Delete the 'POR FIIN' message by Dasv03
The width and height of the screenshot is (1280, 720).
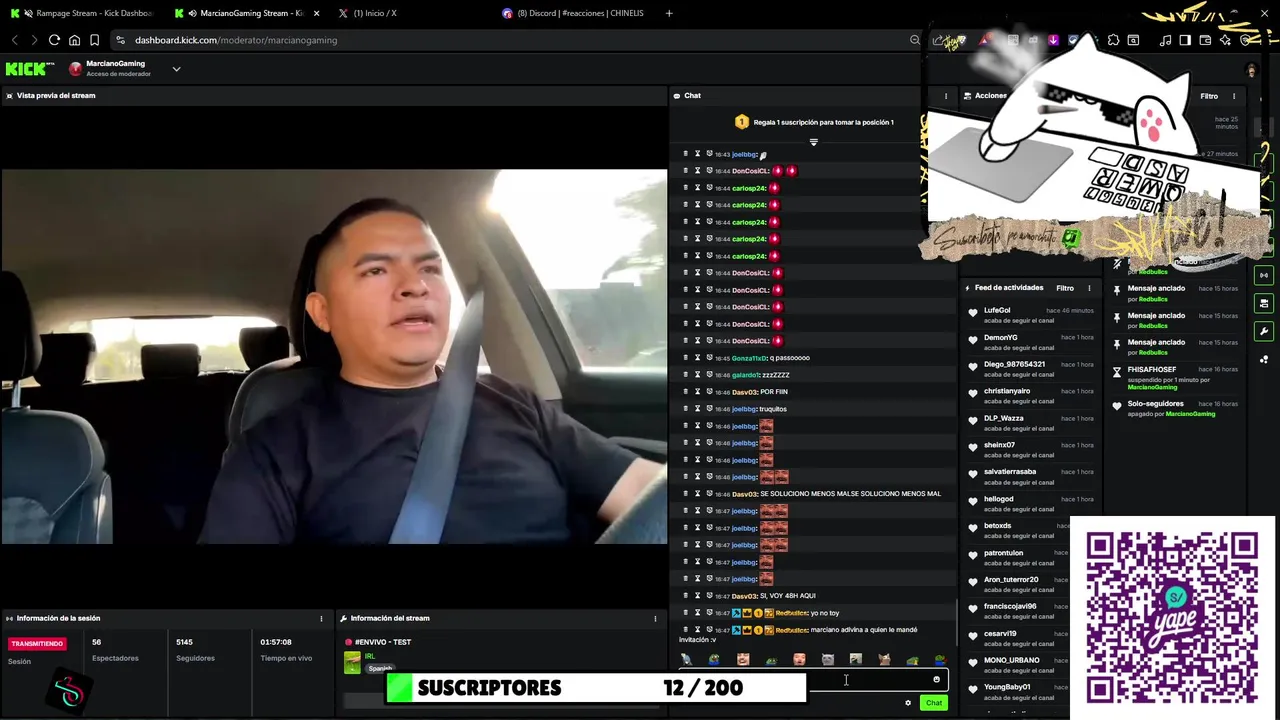click(x=685, y=392)
